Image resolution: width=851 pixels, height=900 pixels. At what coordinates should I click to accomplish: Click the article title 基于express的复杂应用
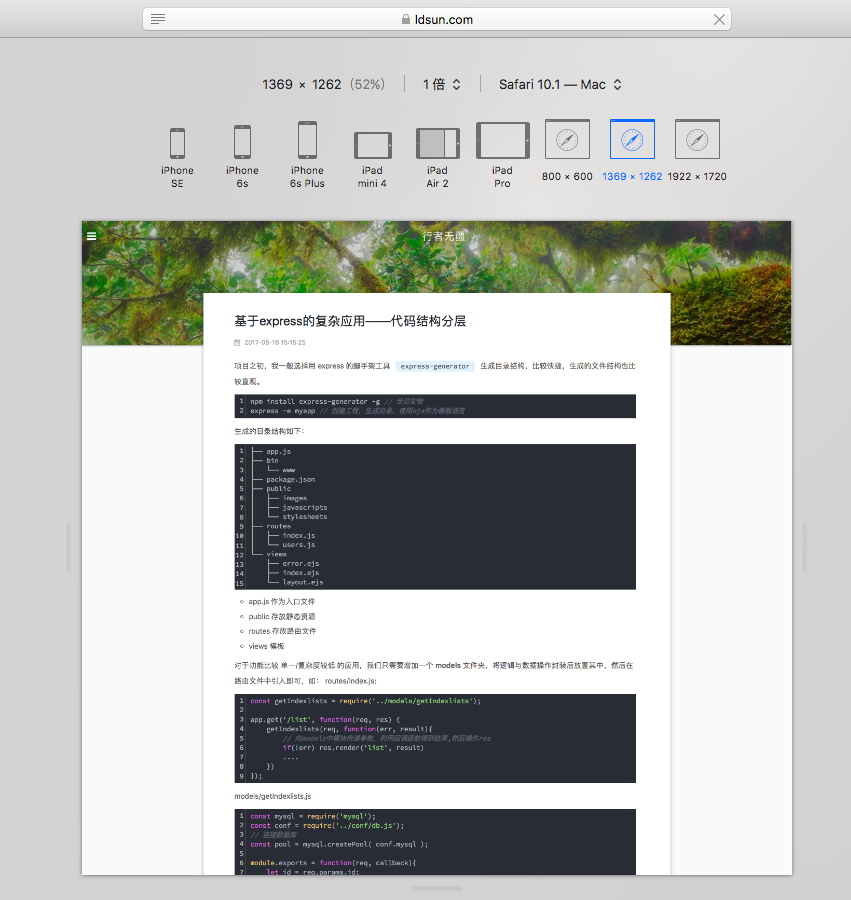click(349, 321)
